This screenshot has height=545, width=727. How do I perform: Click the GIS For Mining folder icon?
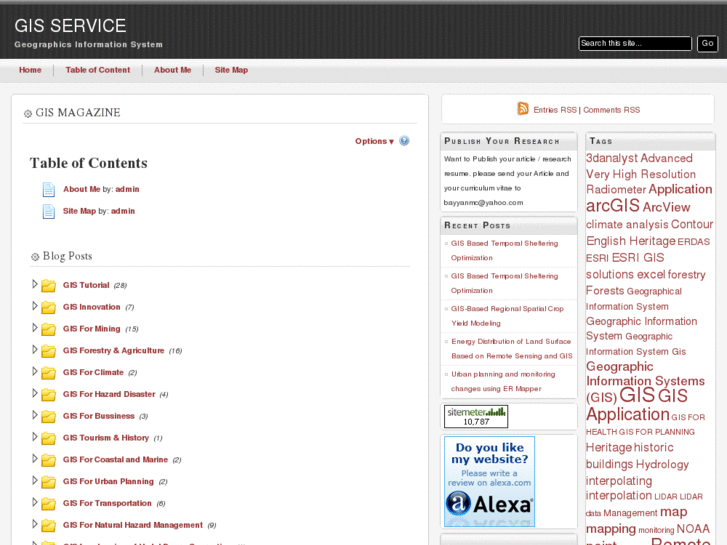tap(48, 329)
